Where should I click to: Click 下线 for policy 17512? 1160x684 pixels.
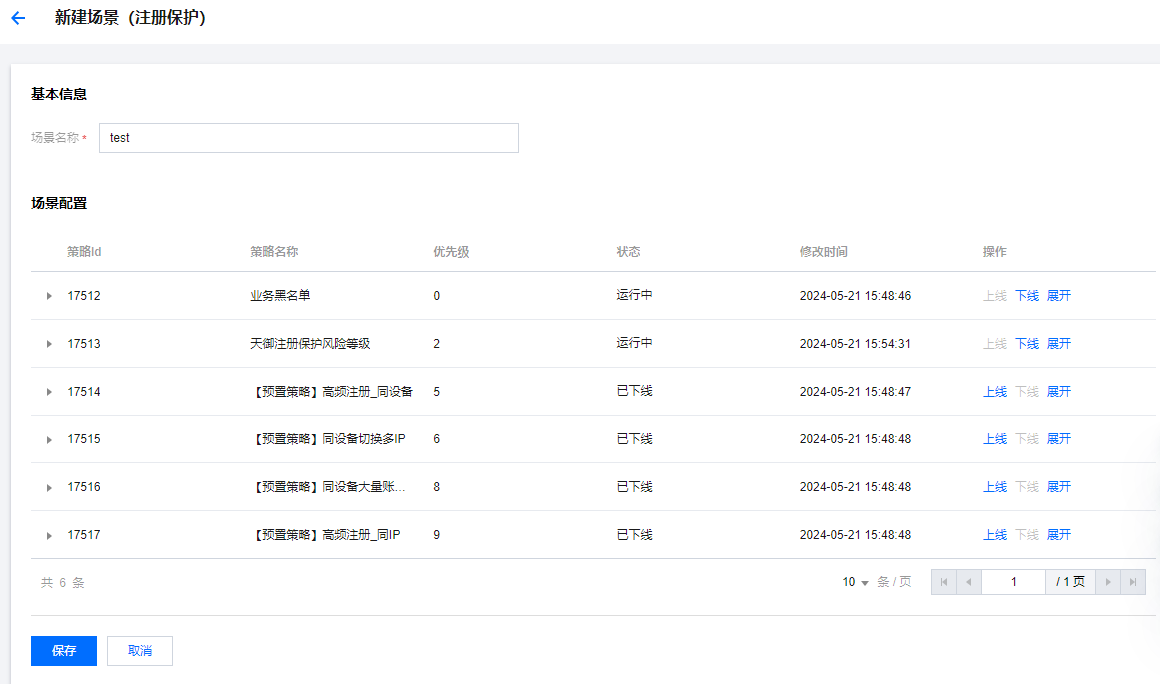(1027, 296)
